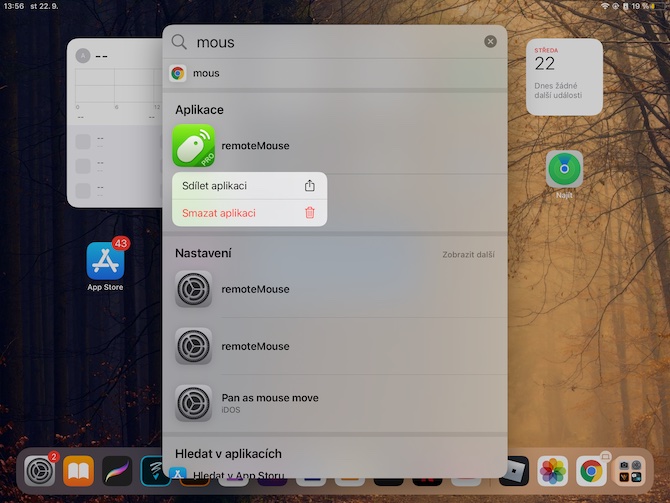Launch Procreate from the dock
Image resolution: width=670 pixels, height=503 pixels.
pyautogui.click(x=117, y=471)
